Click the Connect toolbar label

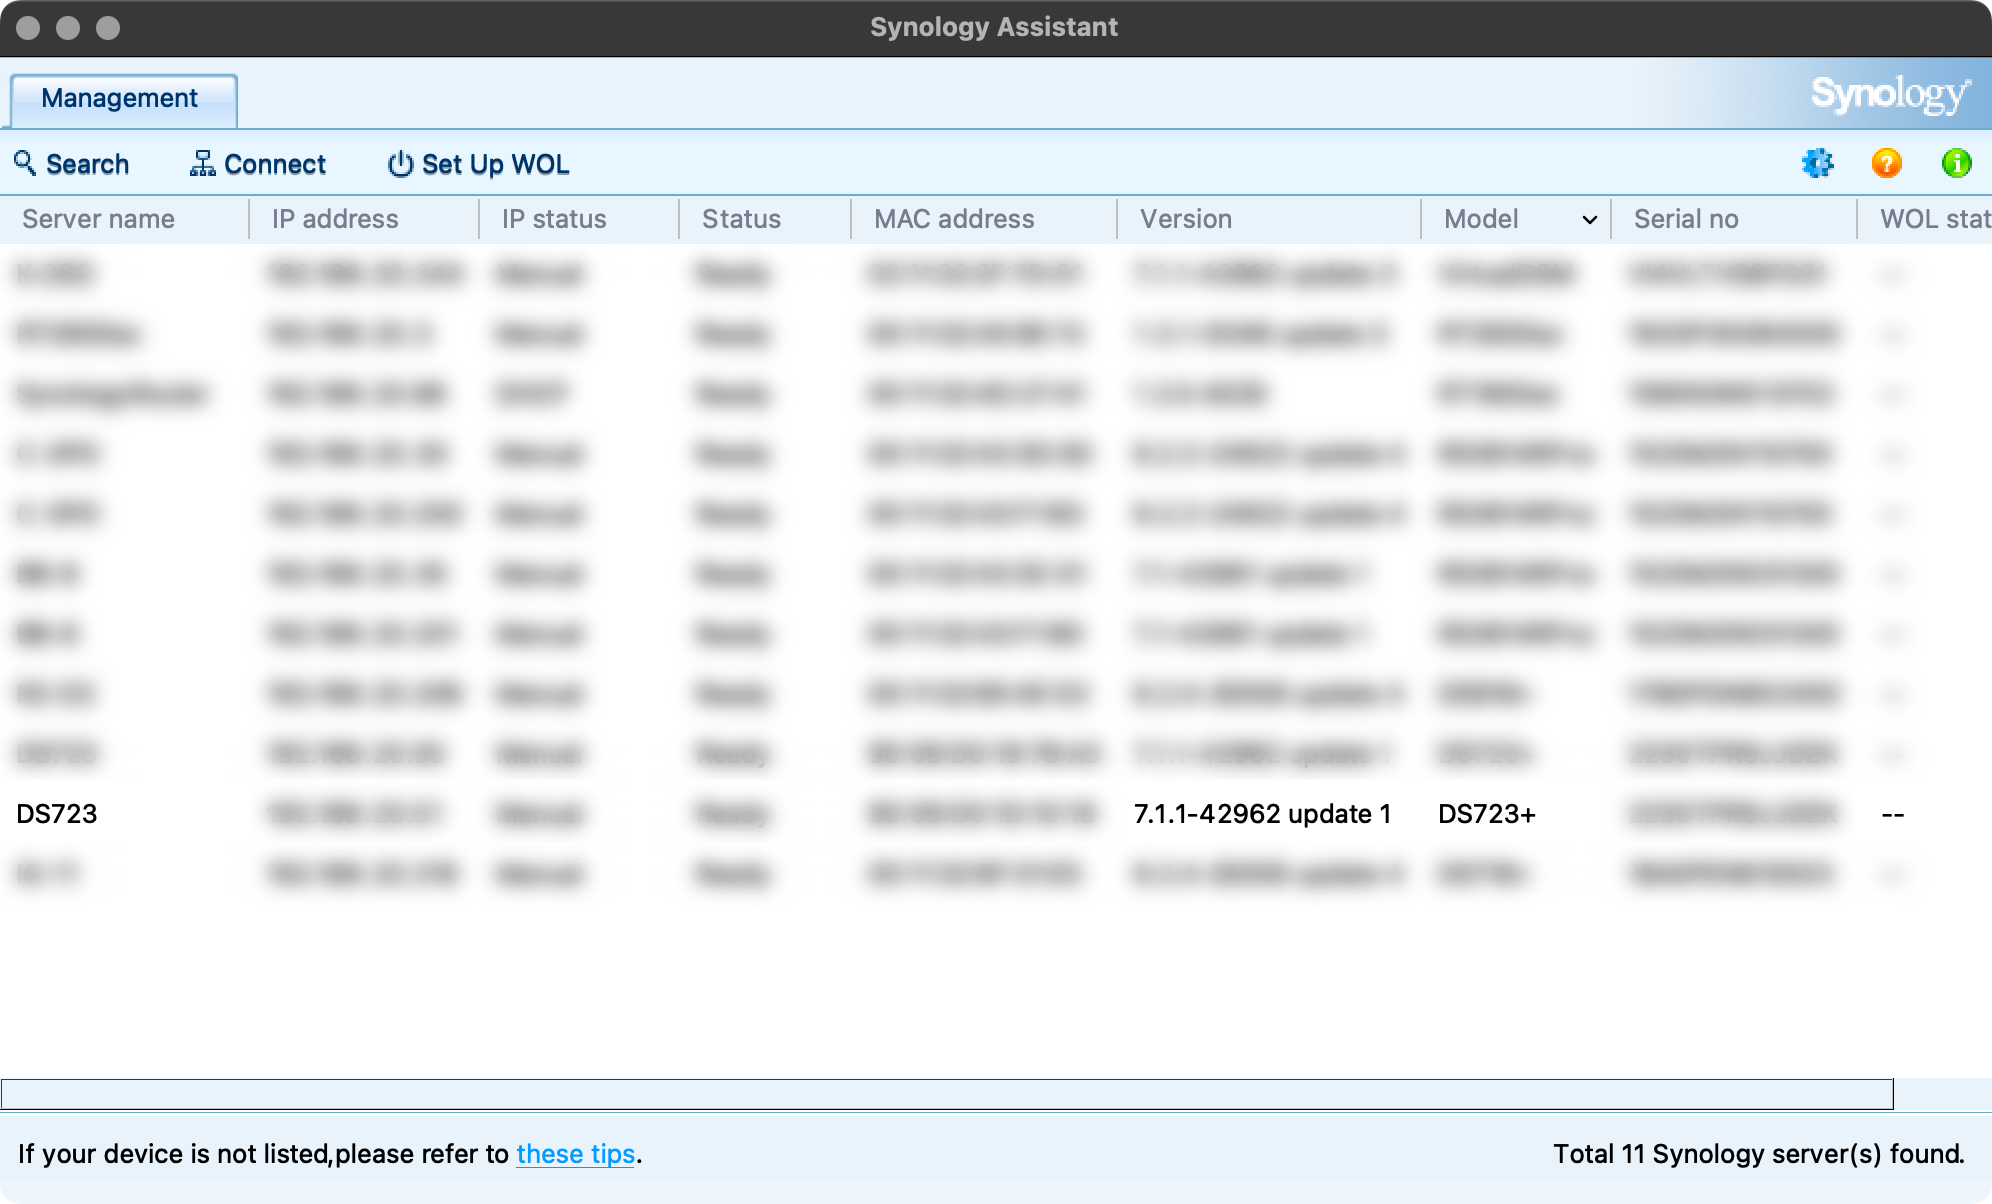275,164
